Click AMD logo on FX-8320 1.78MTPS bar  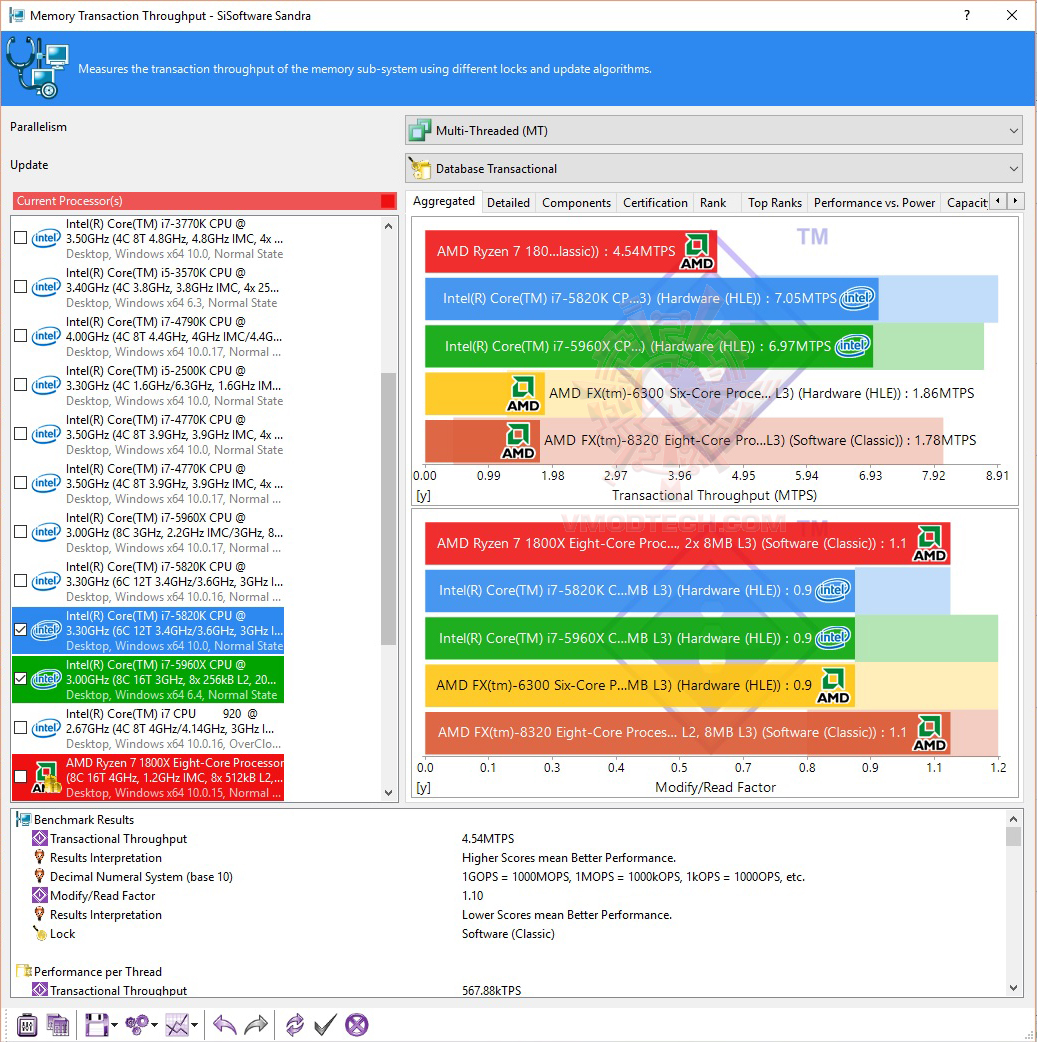518,441
